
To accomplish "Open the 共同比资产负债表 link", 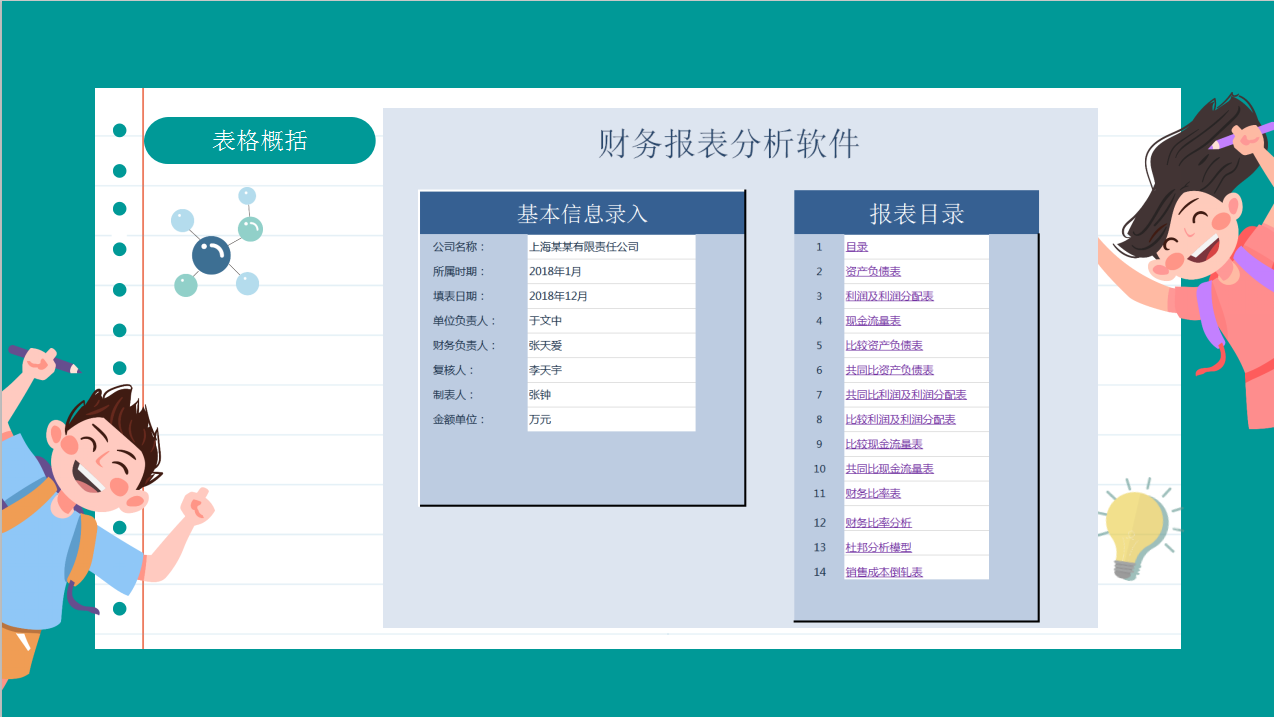I will click(890, 370).
